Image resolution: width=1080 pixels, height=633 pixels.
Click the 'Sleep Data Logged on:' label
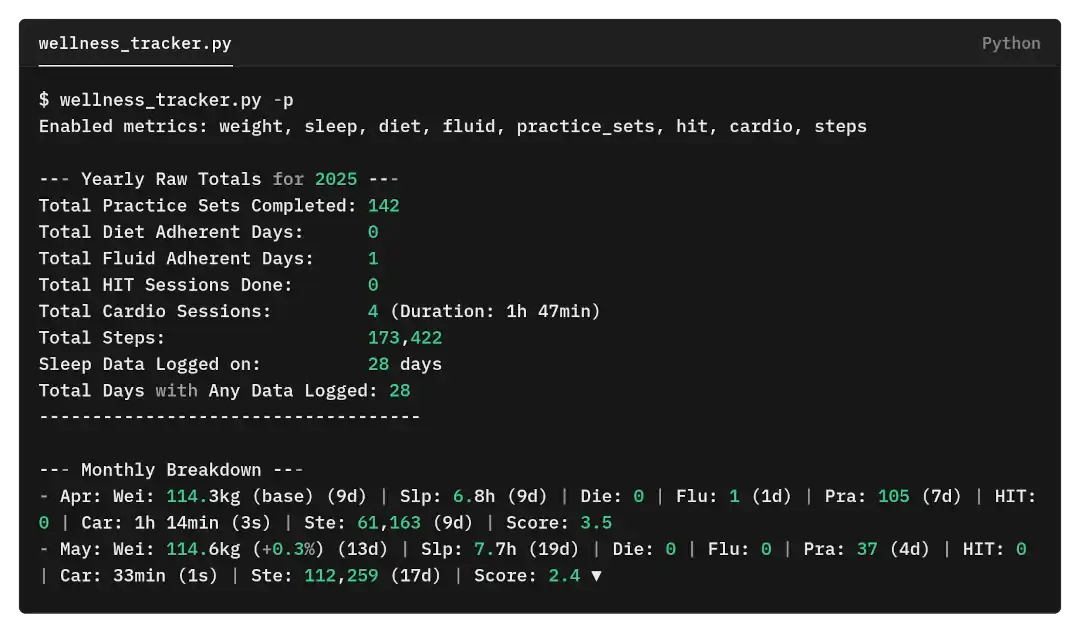pyautogui.click(x=149, y=364)
